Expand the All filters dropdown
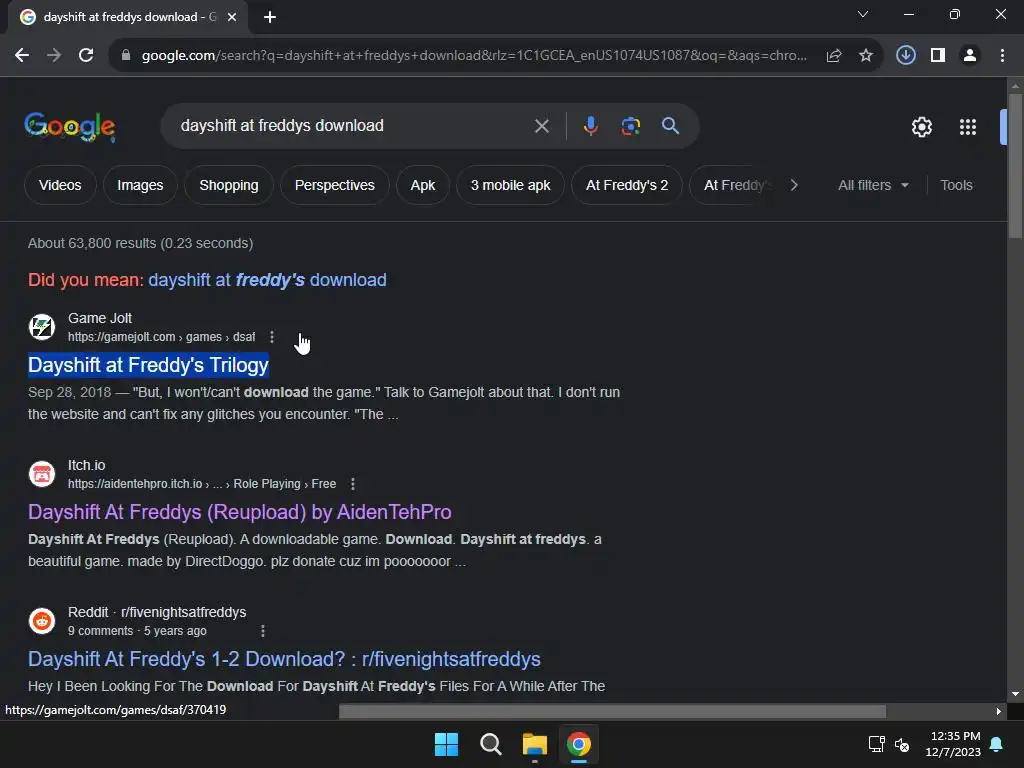The height and width of the screenshot is (768, 1024). [x=874, y=185]
